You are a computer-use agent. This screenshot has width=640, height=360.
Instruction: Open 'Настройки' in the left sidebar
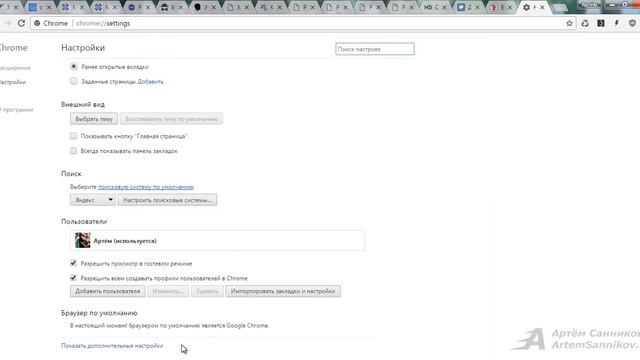(13, 82)
